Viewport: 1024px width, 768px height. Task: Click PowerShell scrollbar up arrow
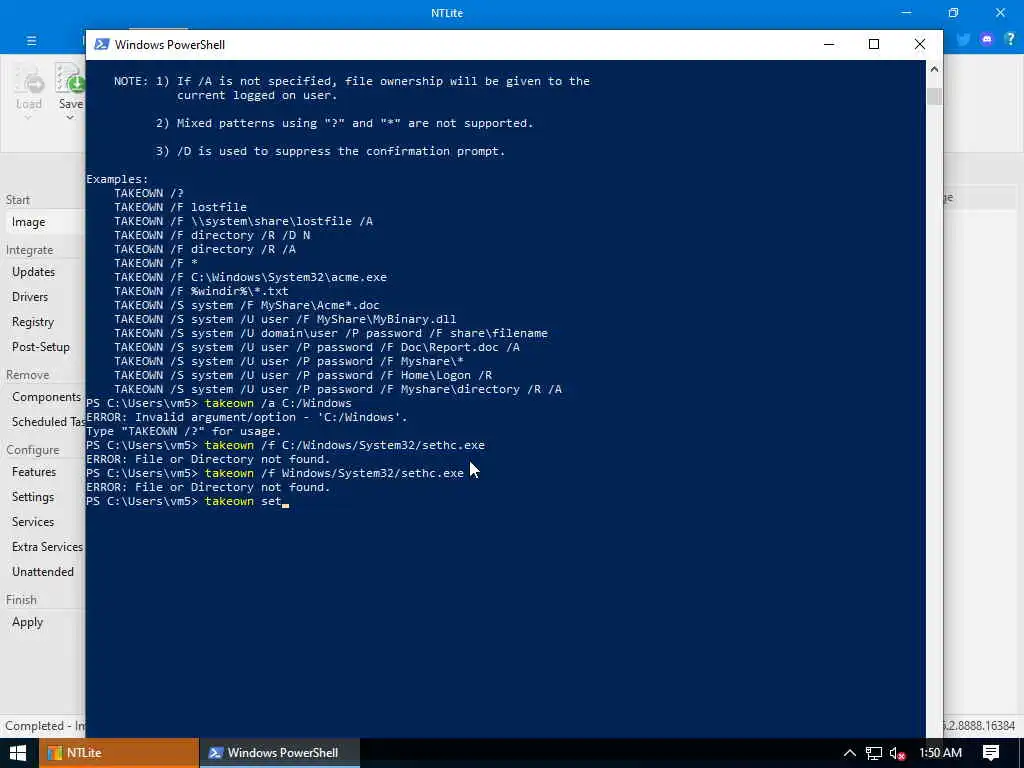[x=934, y=69]
